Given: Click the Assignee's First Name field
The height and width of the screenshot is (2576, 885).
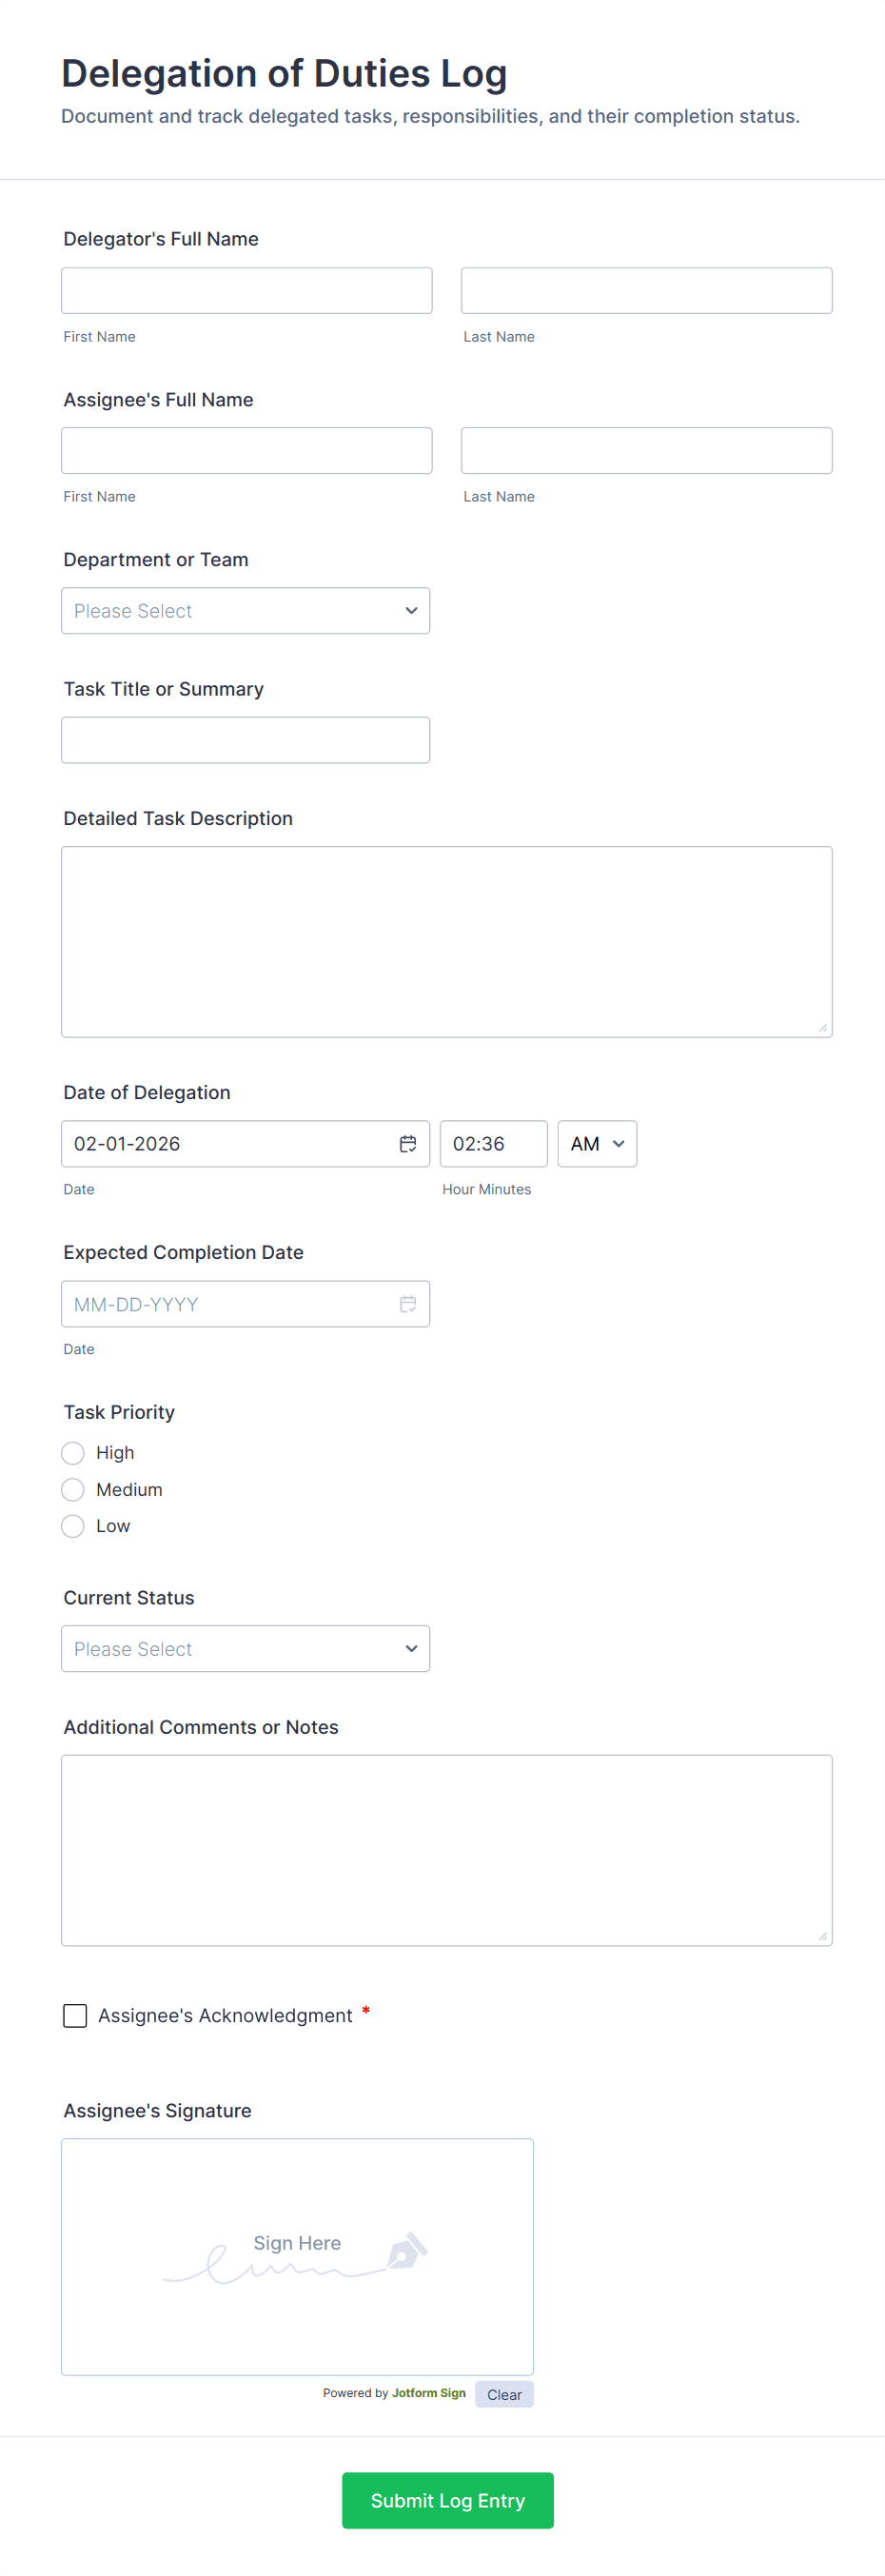Looking at the screenshot, I should pos(246,451).
